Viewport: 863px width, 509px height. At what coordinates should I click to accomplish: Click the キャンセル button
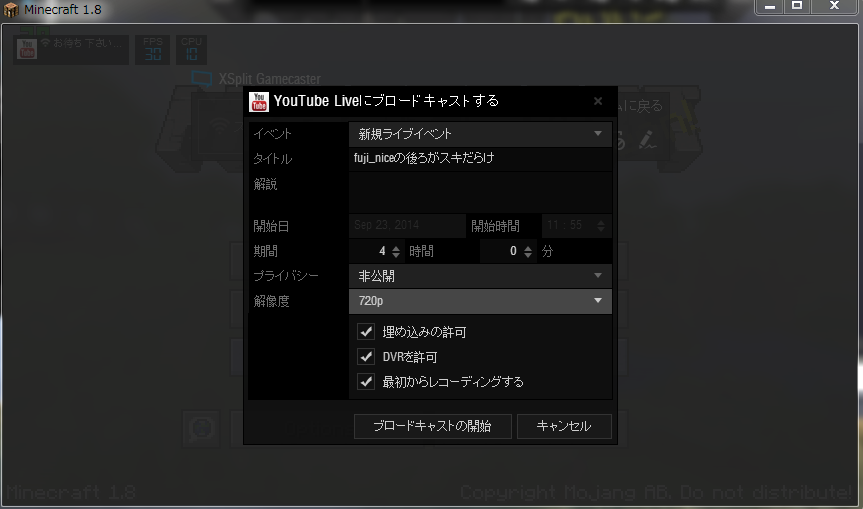564,426
